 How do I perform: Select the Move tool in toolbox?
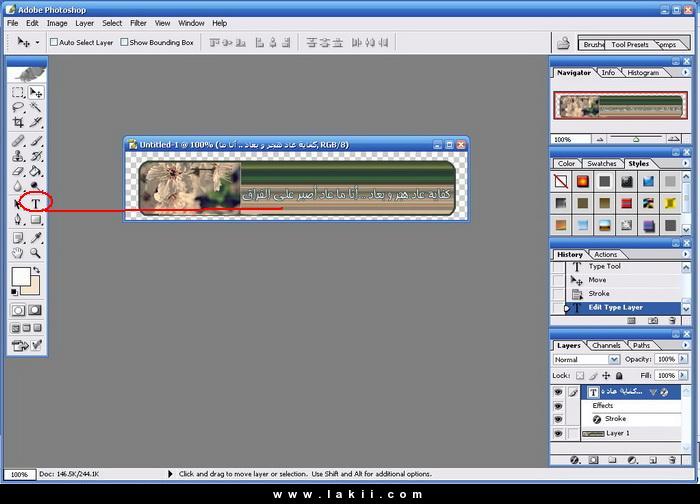(36, 92)
